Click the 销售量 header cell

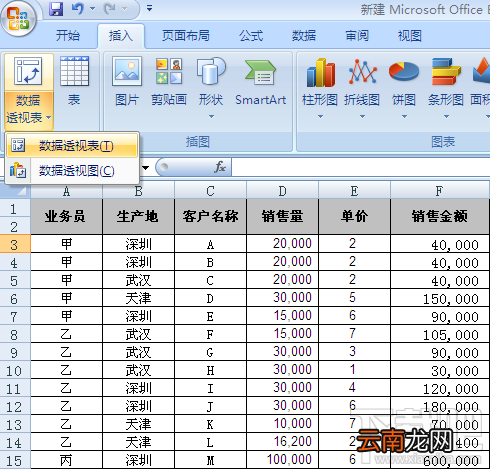pos(282,217)
